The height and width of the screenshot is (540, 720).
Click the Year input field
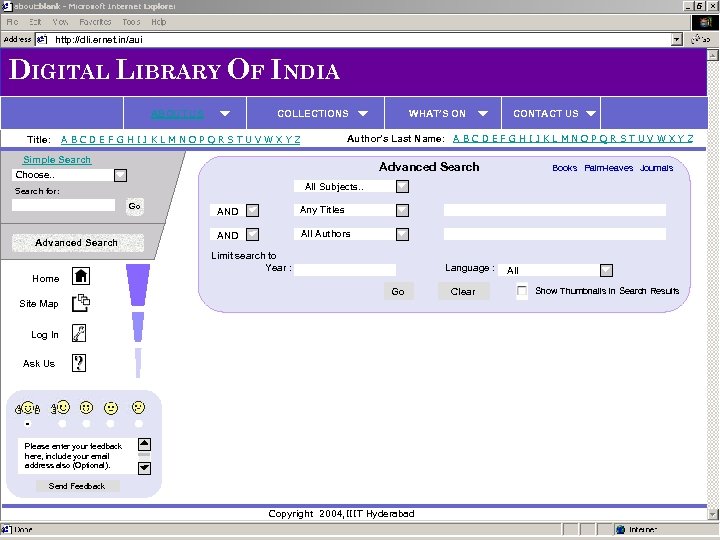click(345, 270)
